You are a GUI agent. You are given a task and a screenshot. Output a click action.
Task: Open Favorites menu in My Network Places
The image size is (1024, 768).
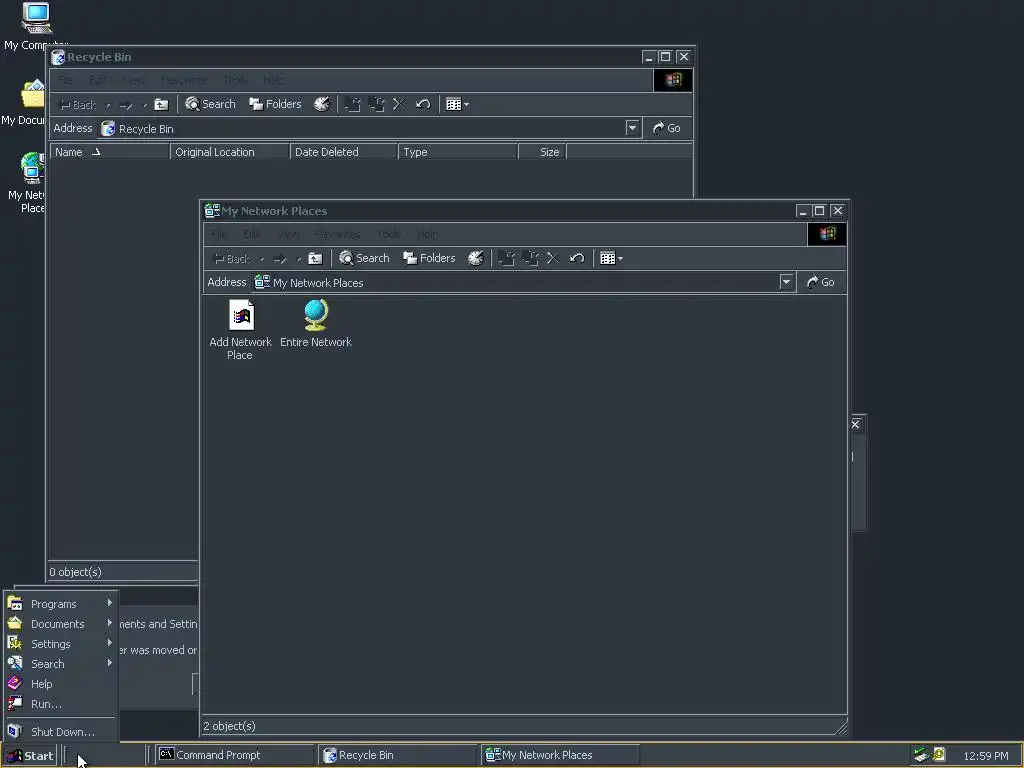pyautogui.click(x=337, y=234)
